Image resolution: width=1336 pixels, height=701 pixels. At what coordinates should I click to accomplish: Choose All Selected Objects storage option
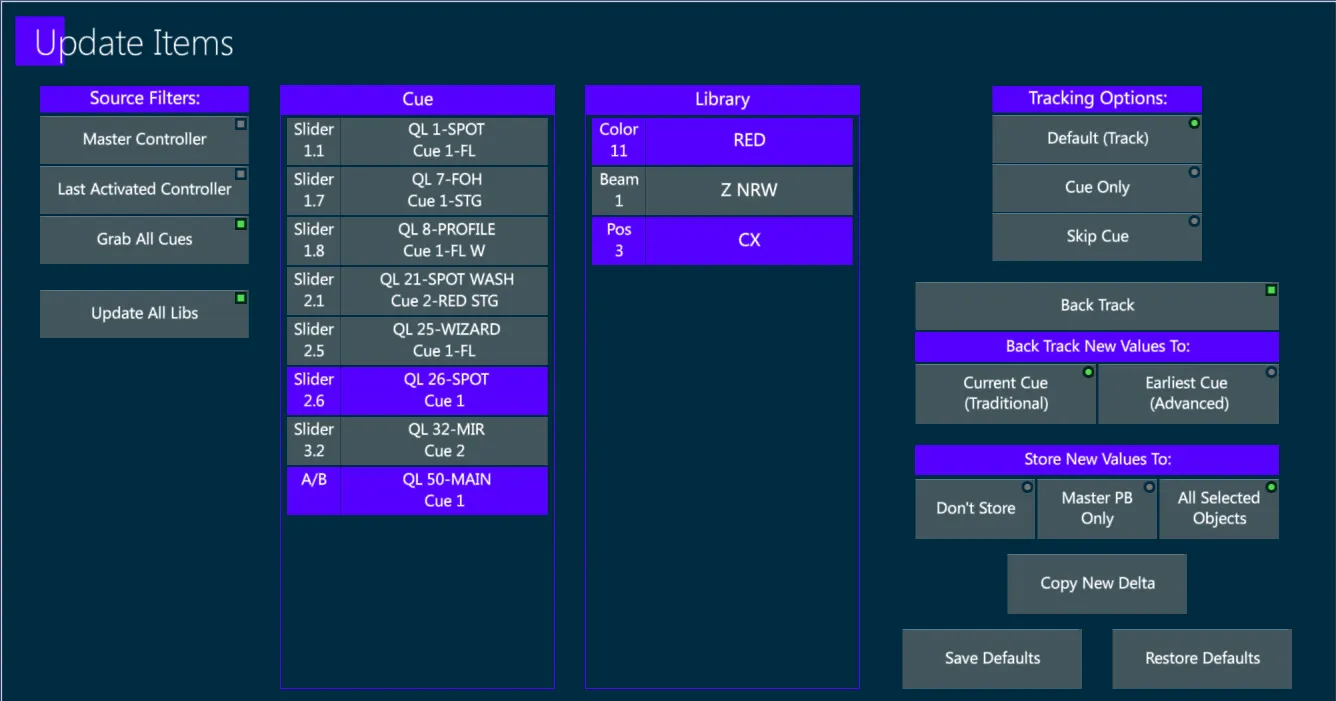tap(1219, 508)
